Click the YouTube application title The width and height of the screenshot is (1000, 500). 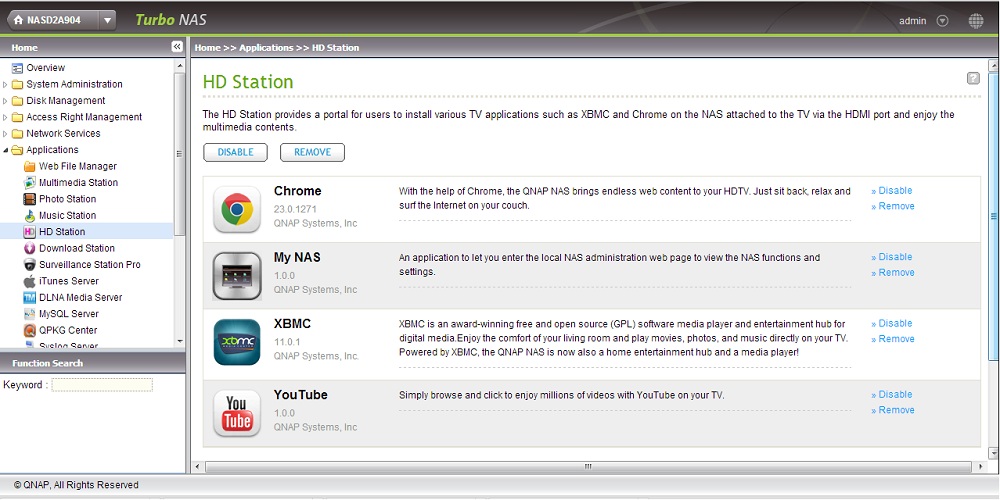click(x=300, y=395)
